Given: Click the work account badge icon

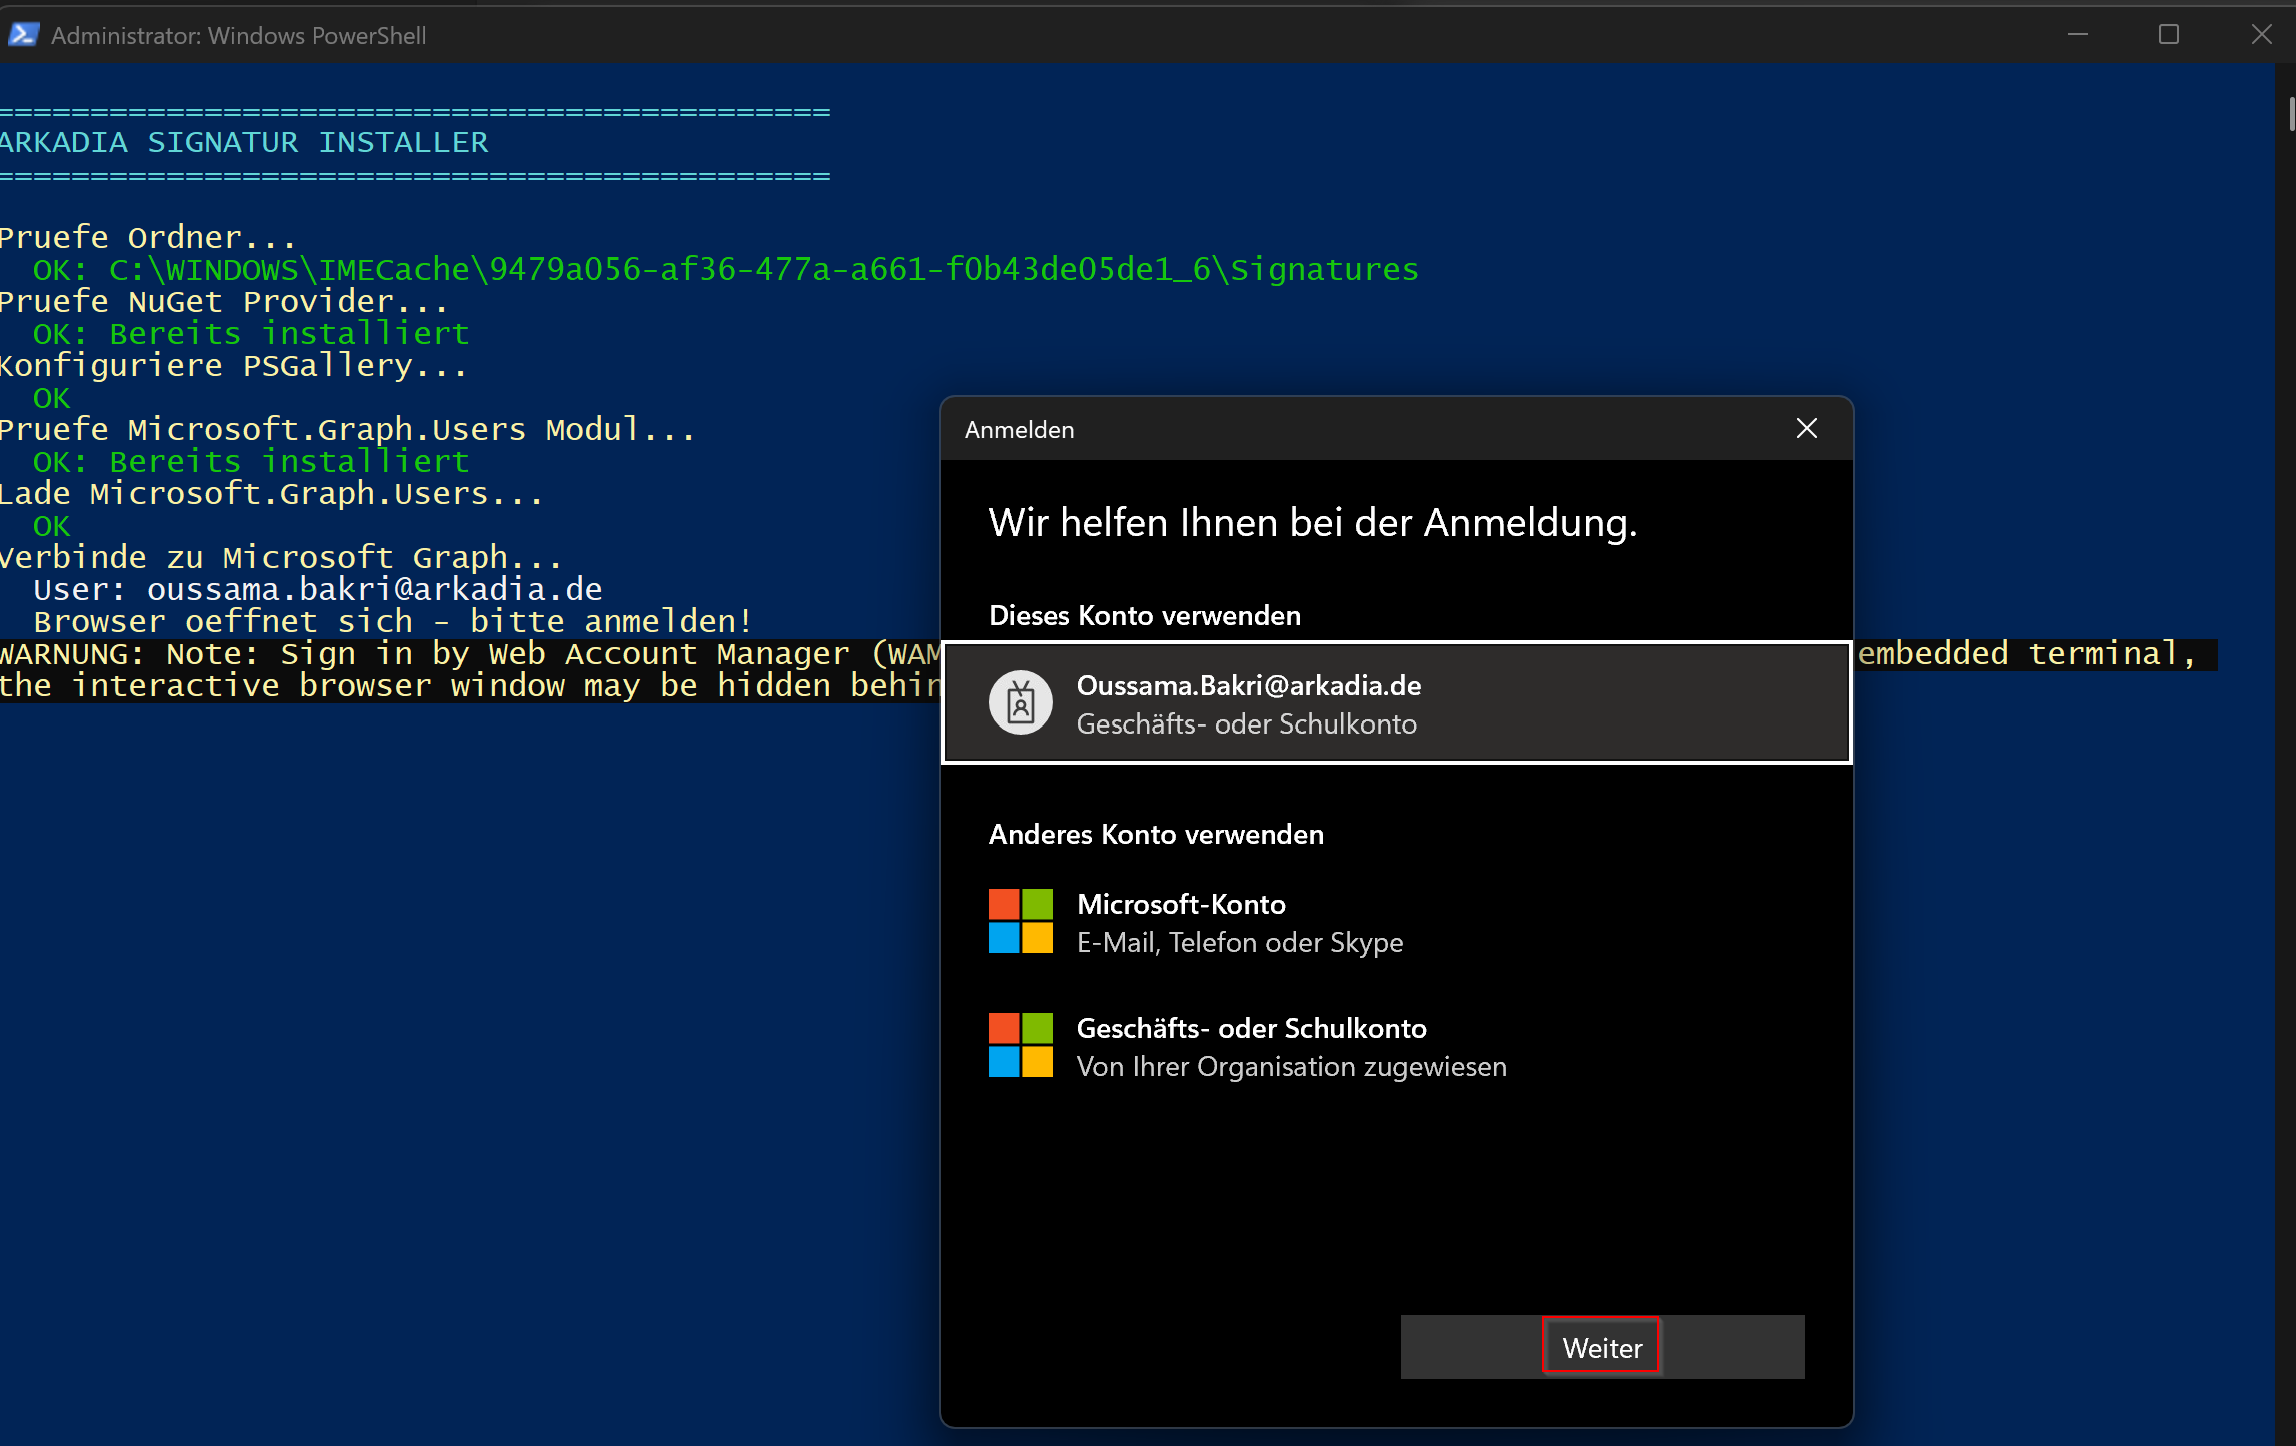Looking at the screenshot, I should [x=1020, y=703].
